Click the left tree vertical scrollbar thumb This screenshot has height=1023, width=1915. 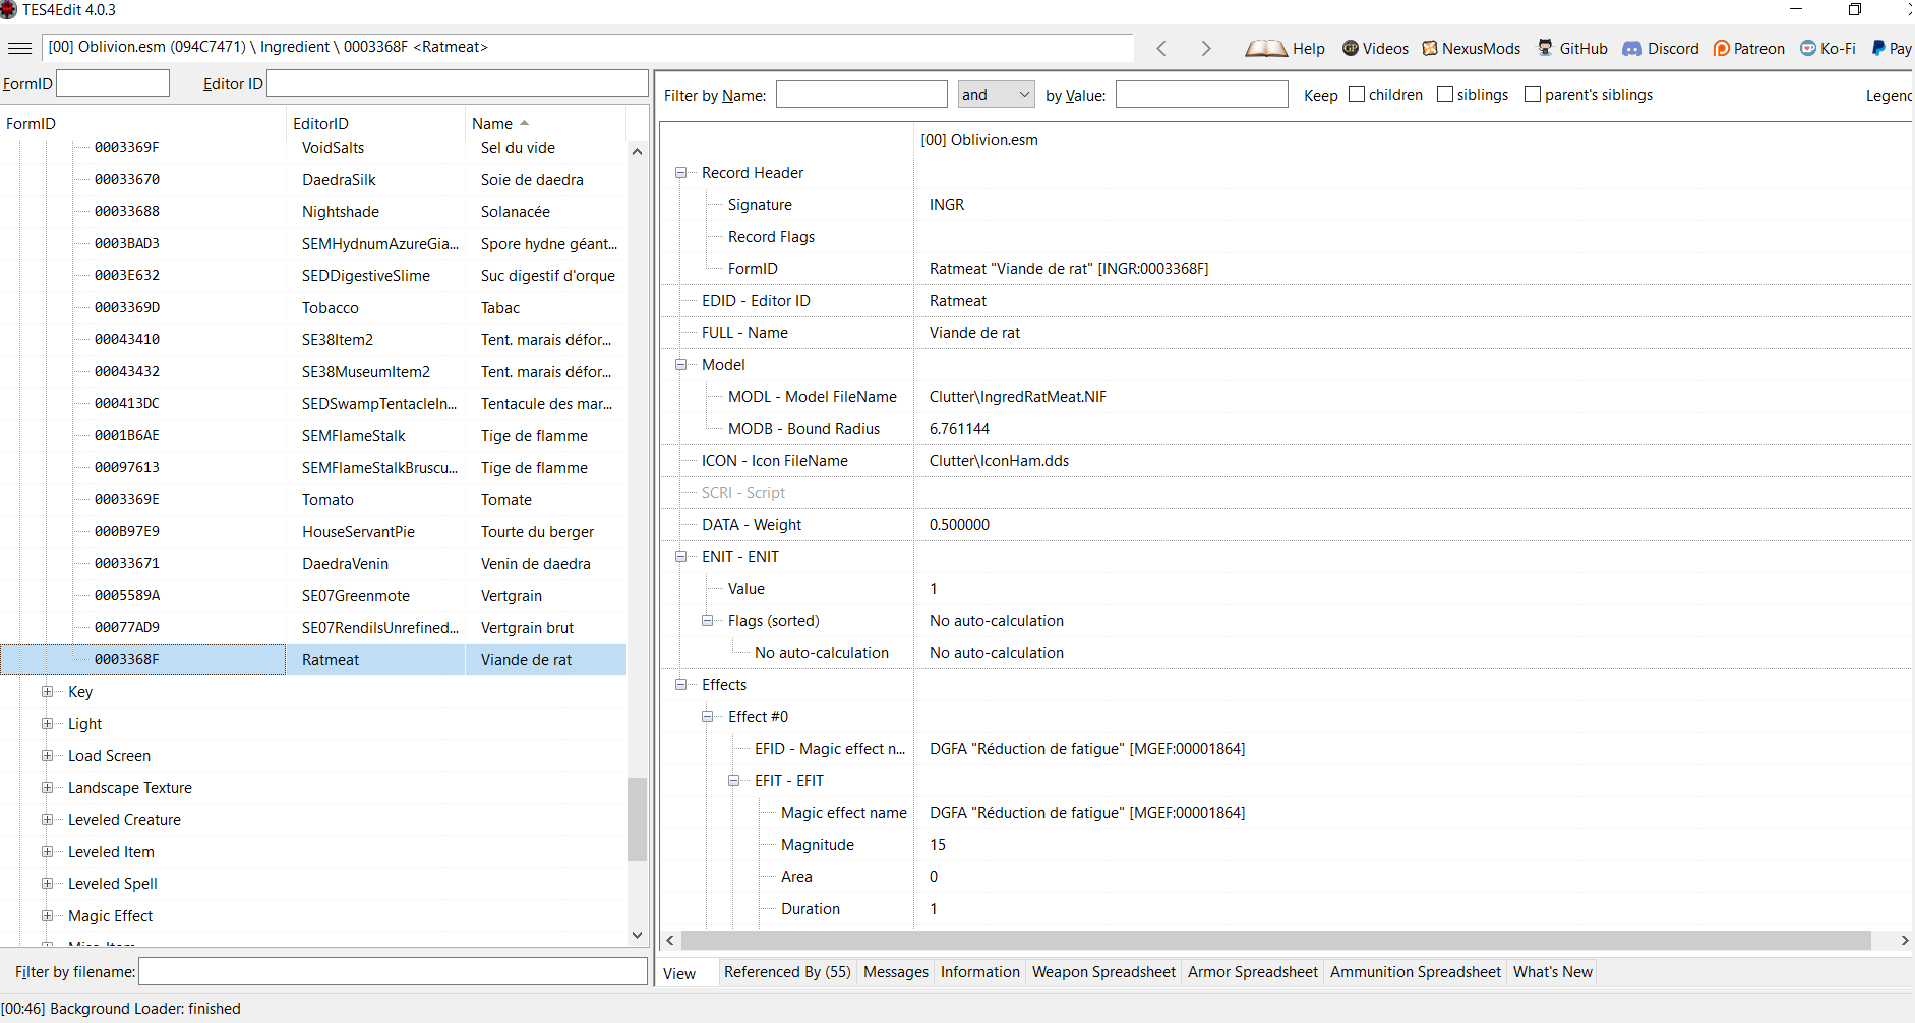(637, 819)
